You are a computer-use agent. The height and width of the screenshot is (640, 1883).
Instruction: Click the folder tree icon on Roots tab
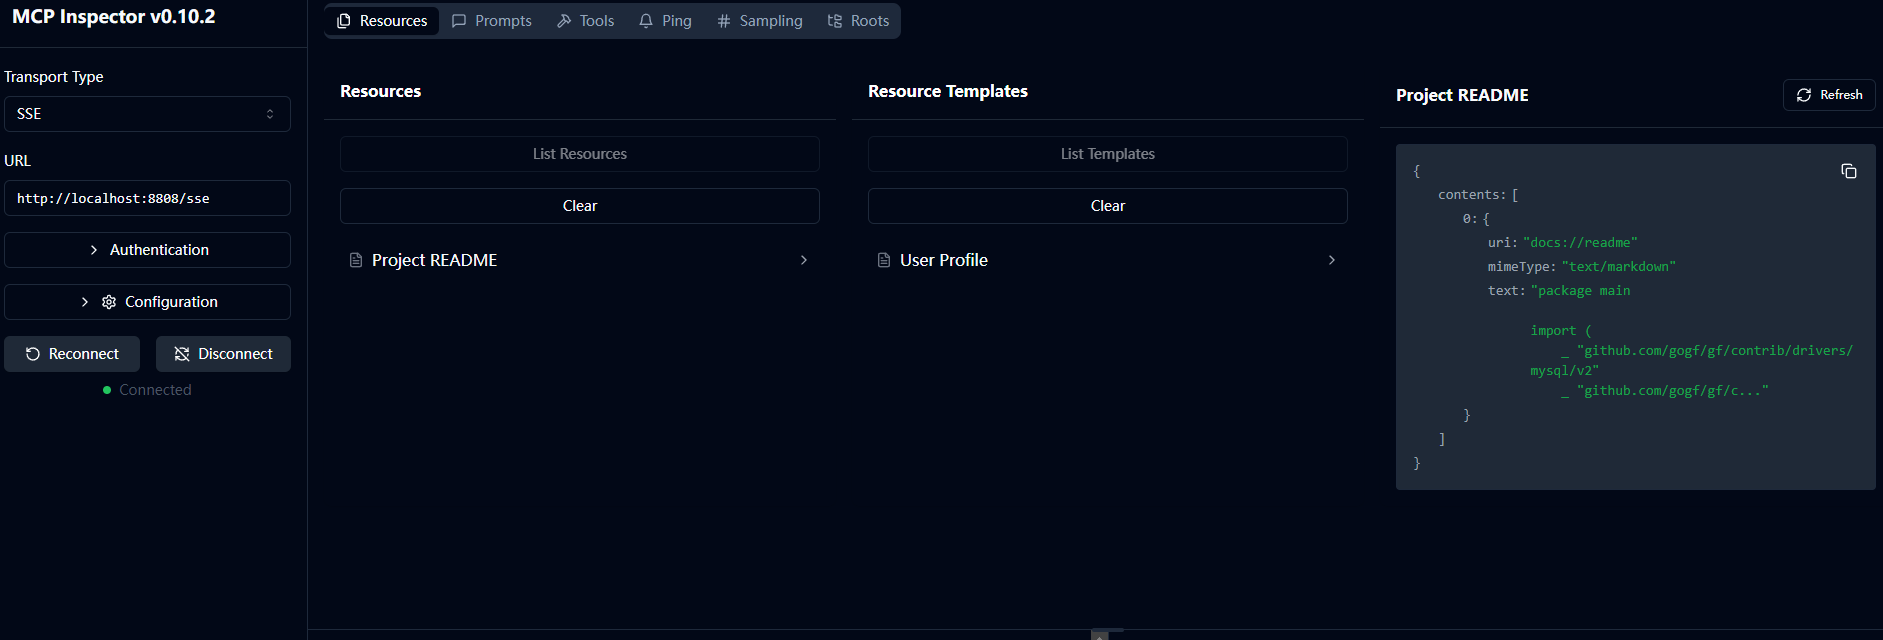[835, 21]
